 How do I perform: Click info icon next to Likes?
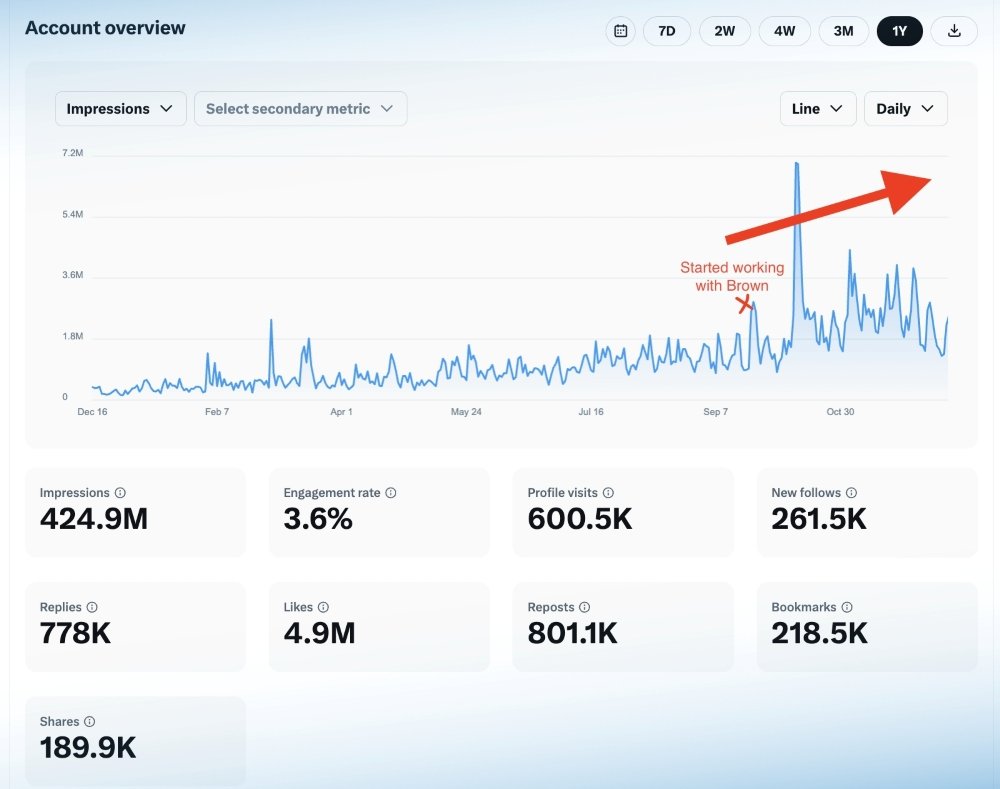[x=323, y=607]
